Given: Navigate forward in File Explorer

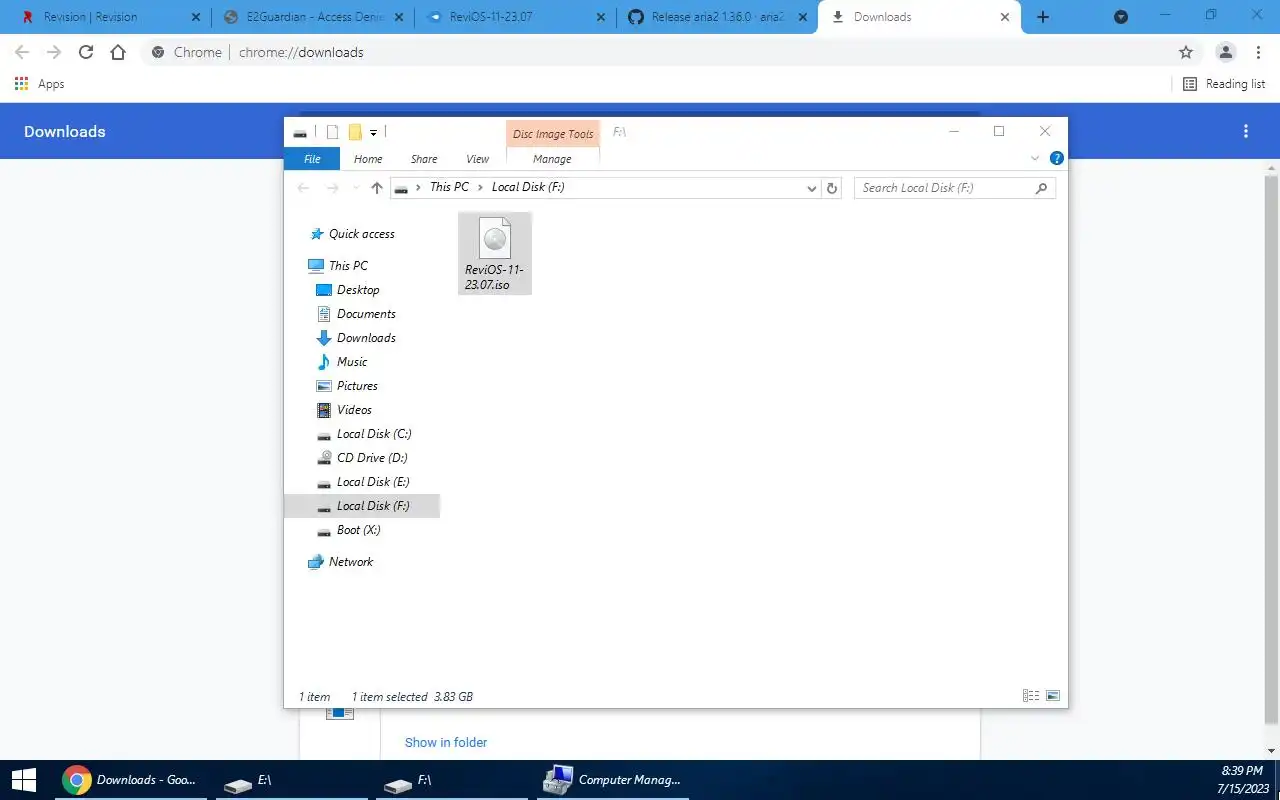Looking at the screenshot, I should pyautogui.click(x=333, y=188).
